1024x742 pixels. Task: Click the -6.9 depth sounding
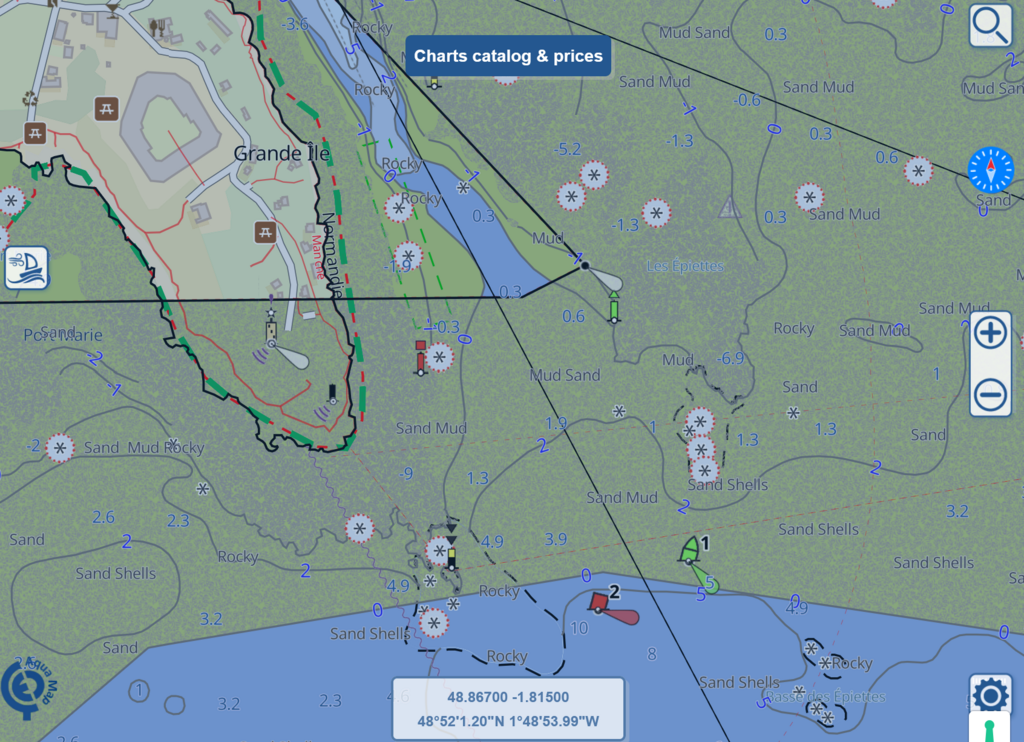click(729, 358)
